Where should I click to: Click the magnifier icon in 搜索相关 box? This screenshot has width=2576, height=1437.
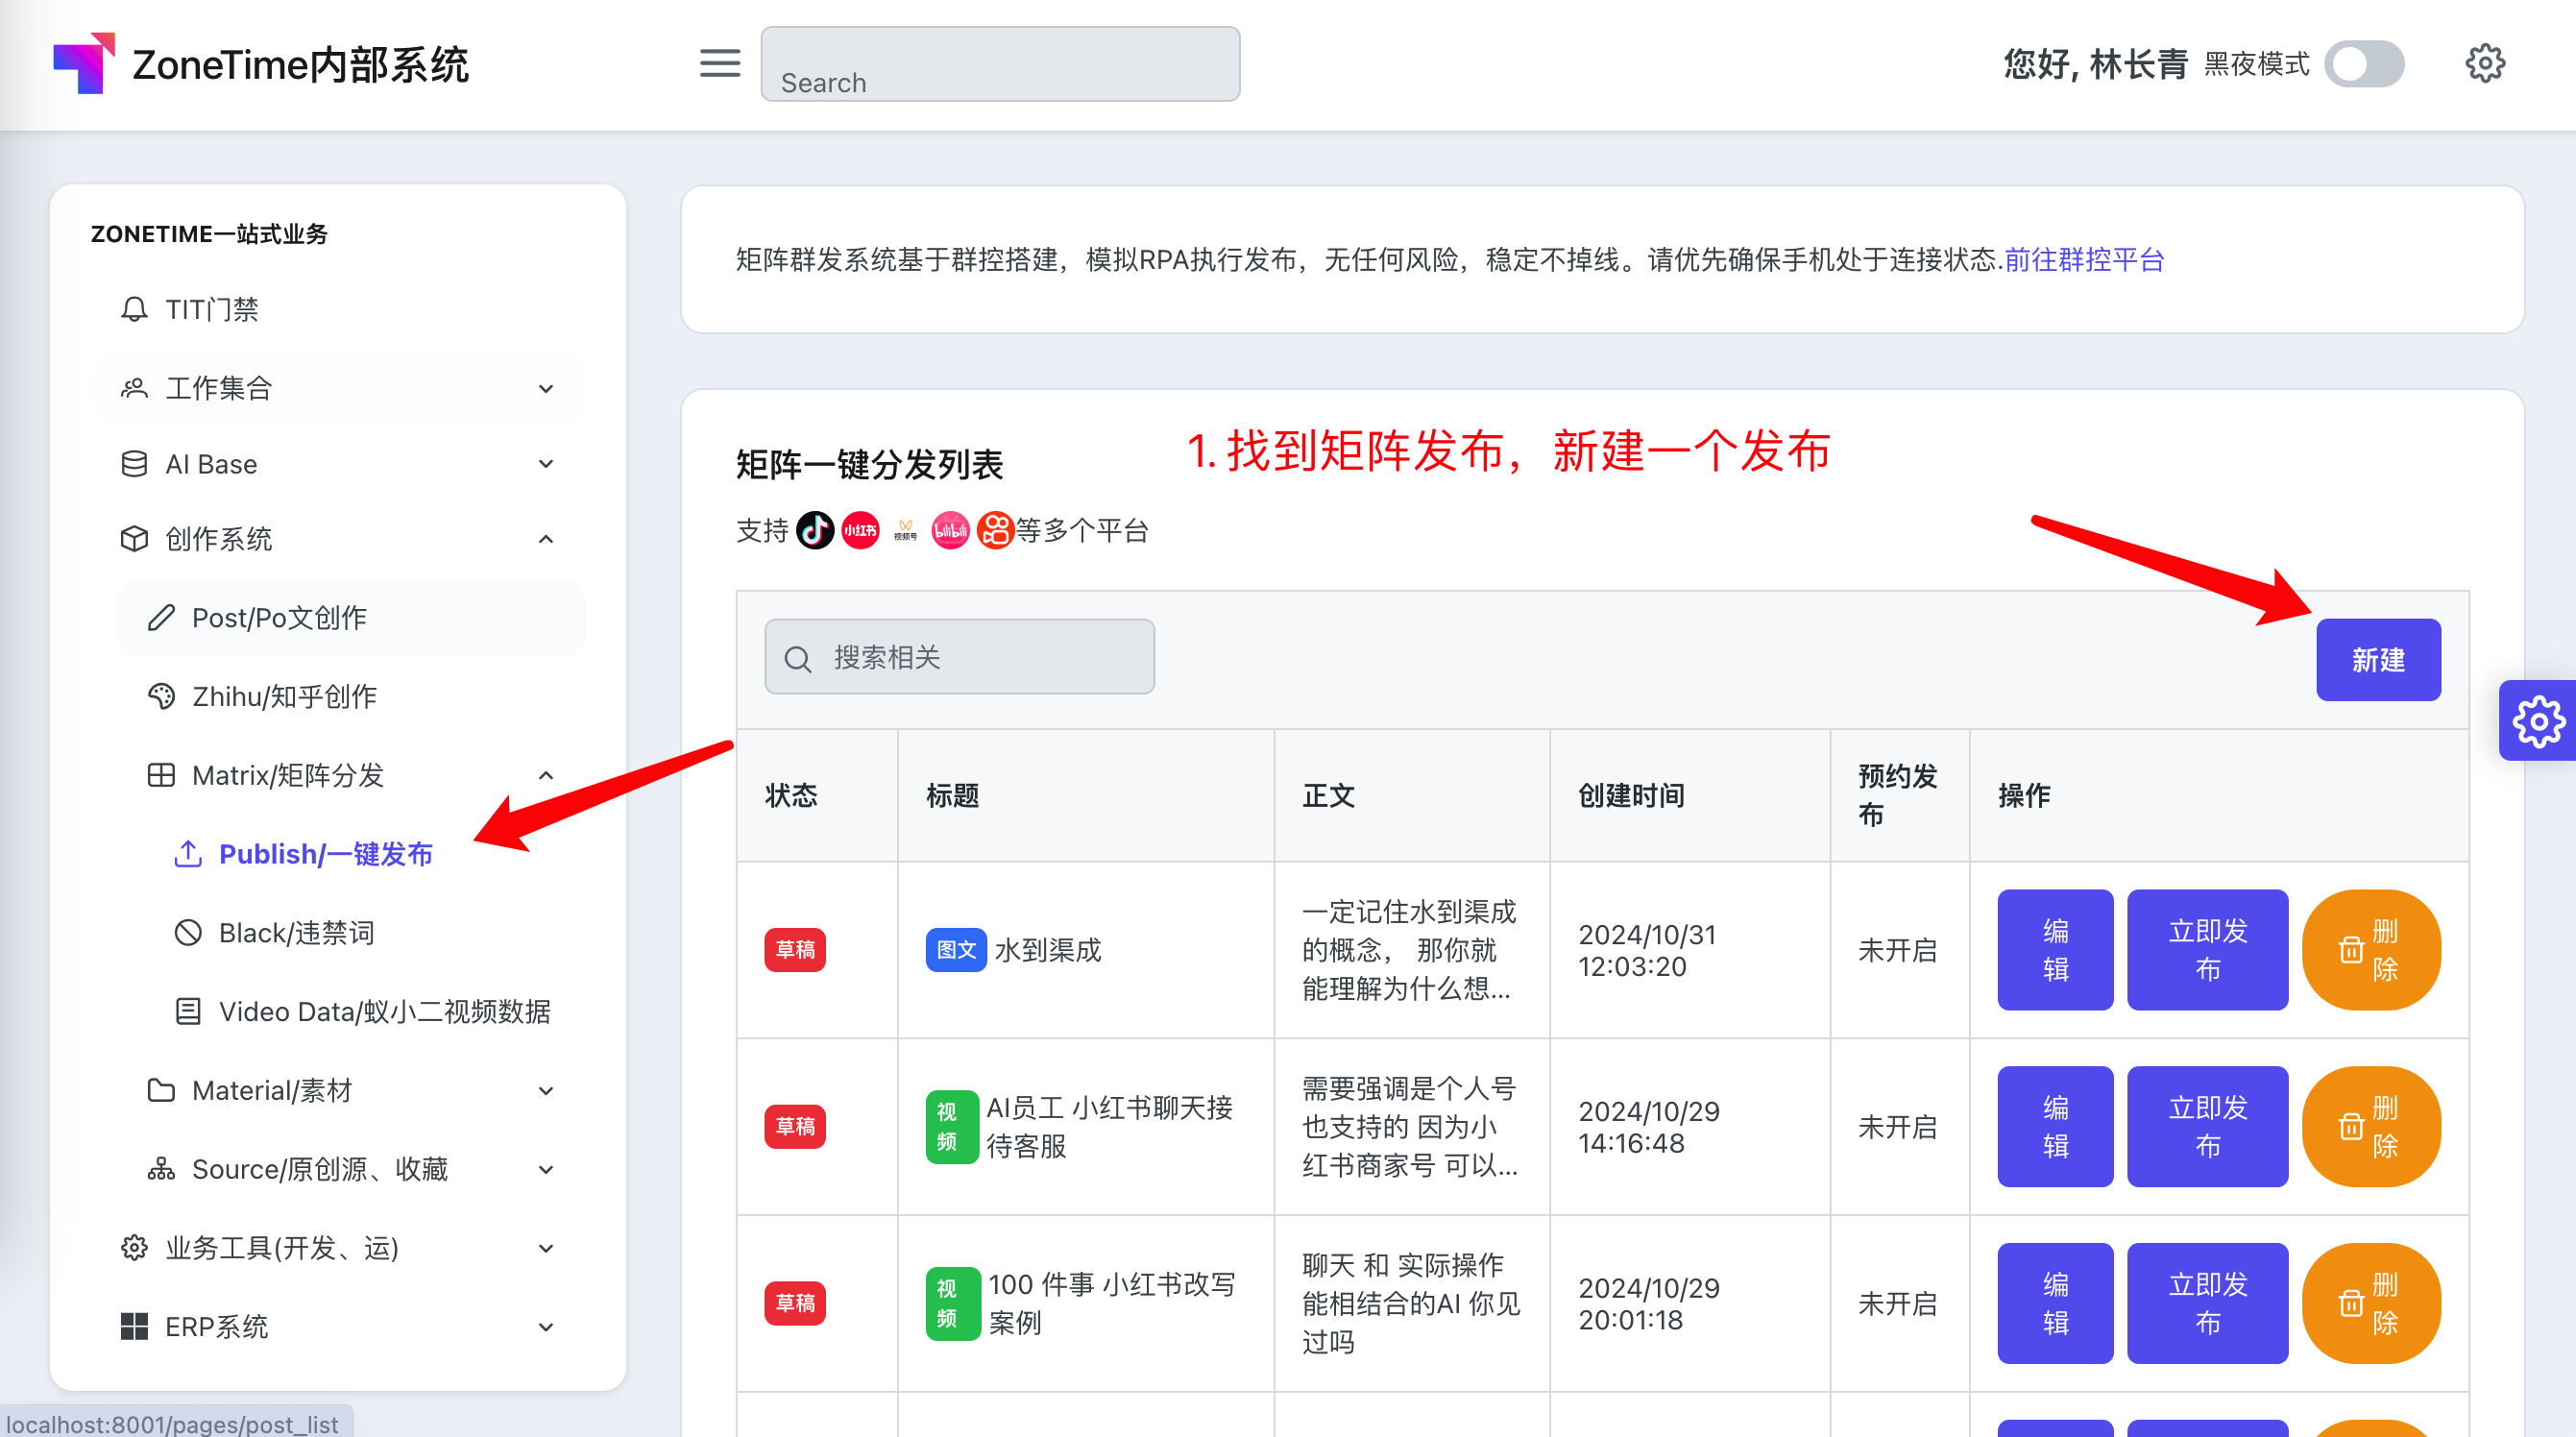point(798,659)
